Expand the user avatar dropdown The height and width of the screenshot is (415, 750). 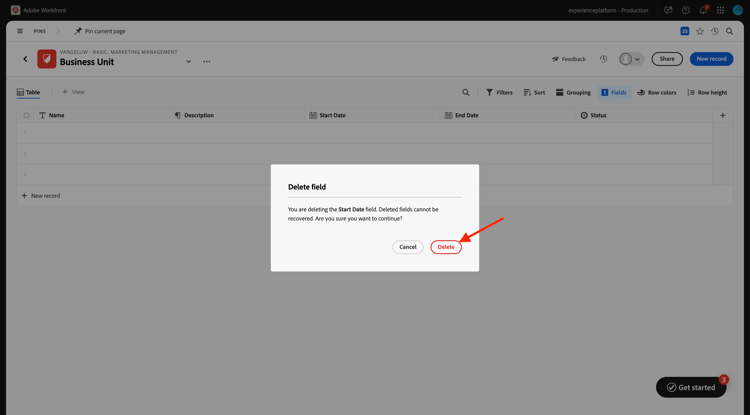coord(631,59)
